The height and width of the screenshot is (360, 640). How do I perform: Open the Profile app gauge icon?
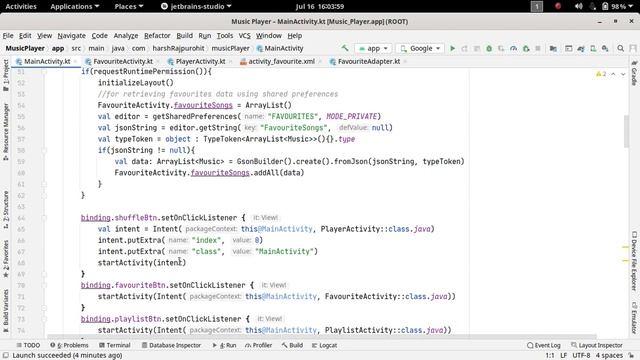click(x=513, y=48)
